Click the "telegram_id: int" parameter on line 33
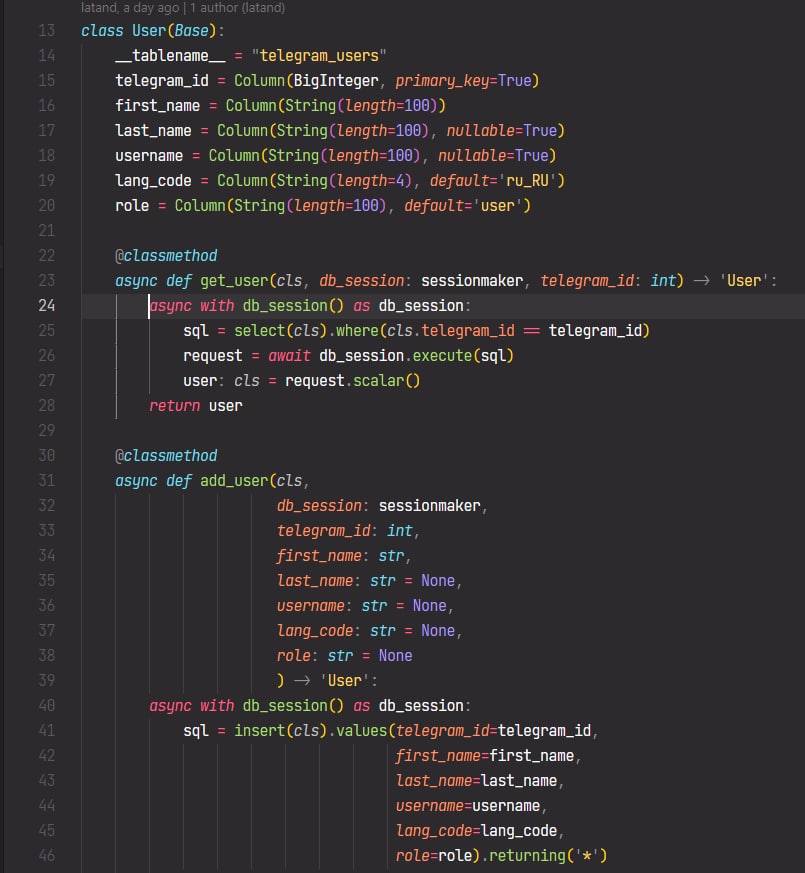Image resolution: width=805 pixels, height=873 pixels. point(345,531)
